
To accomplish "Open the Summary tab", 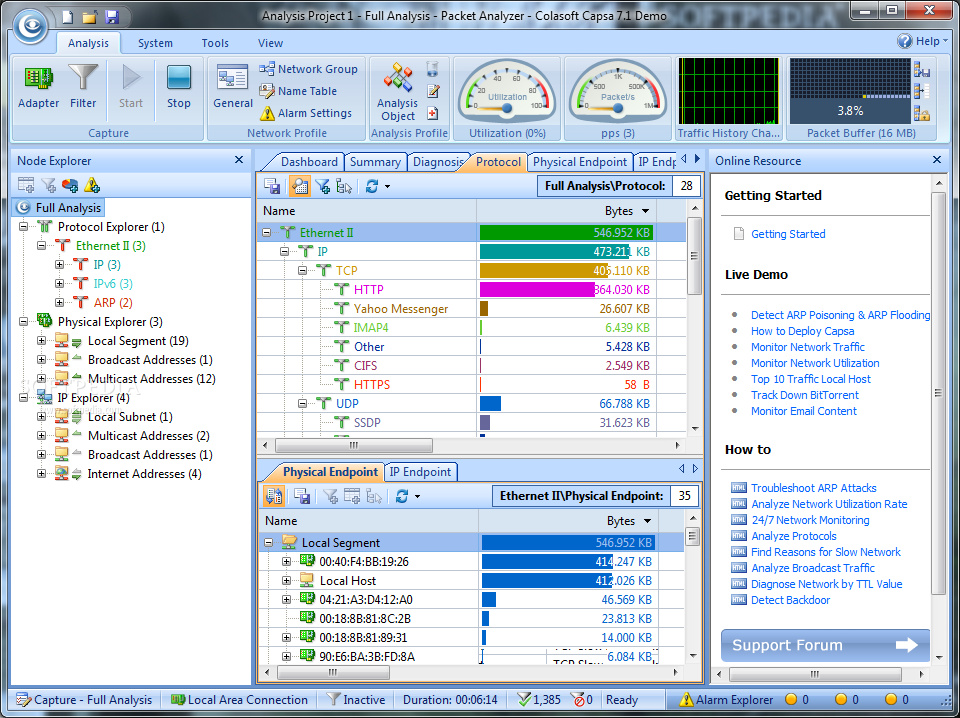I will 375,162.
